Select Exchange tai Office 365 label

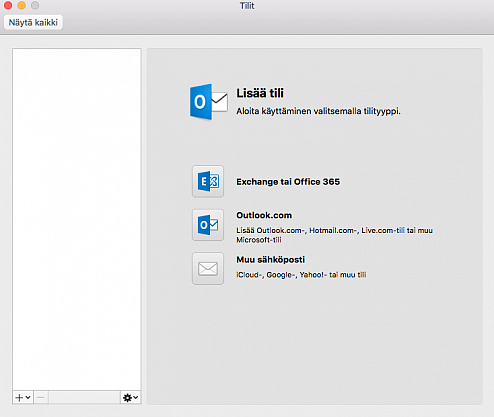point(288,182)
